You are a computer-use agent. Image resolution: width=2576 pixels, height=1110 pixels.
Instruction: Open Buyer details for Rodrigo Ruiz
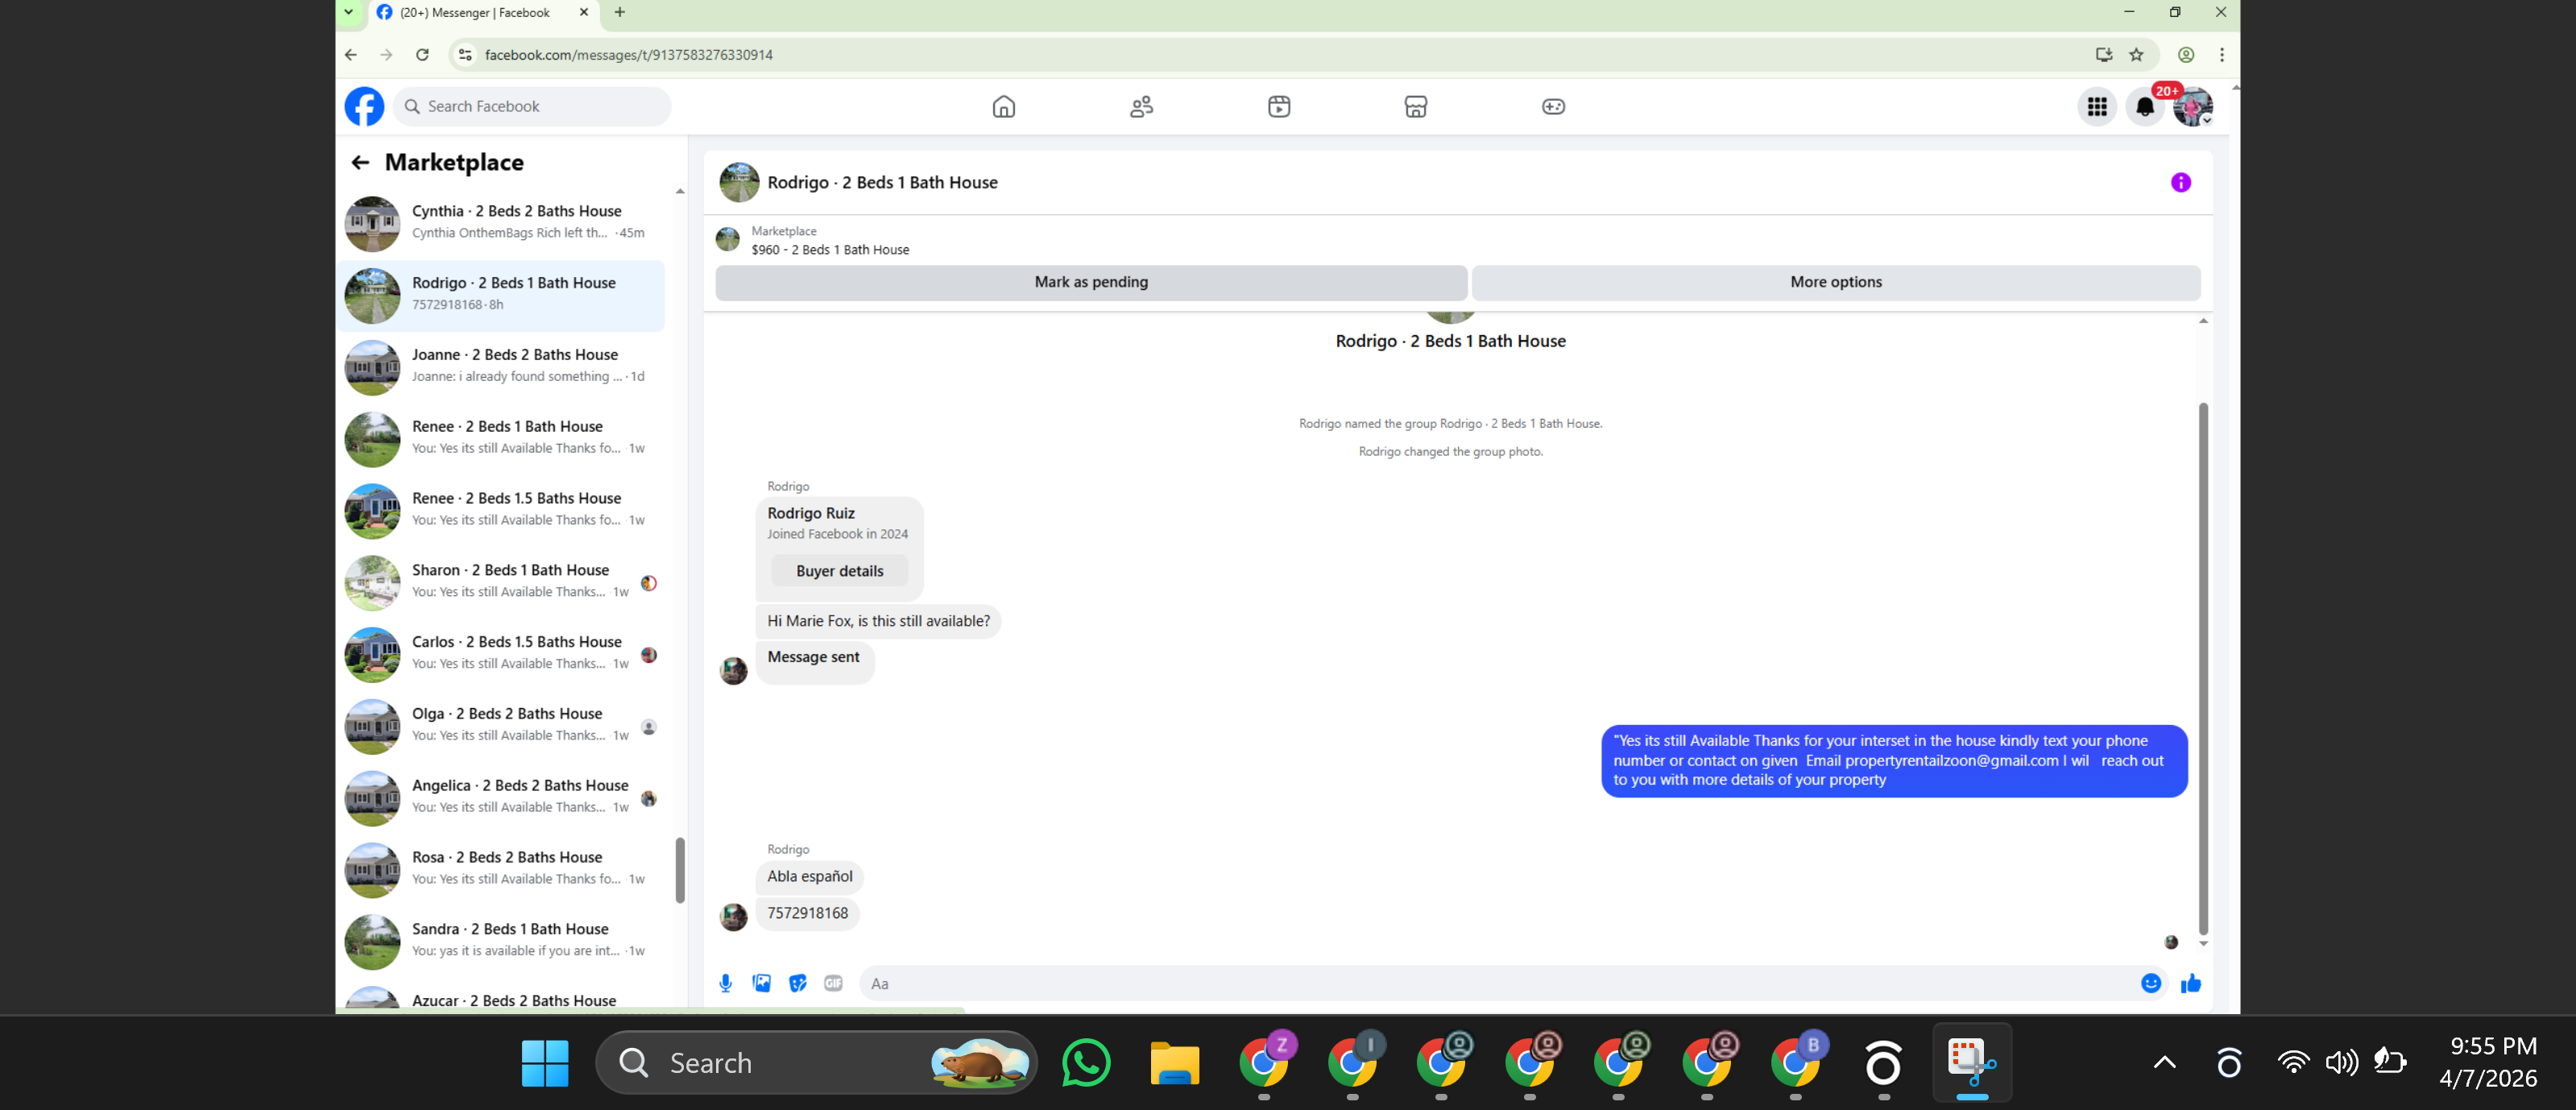(x=840, y=571)
